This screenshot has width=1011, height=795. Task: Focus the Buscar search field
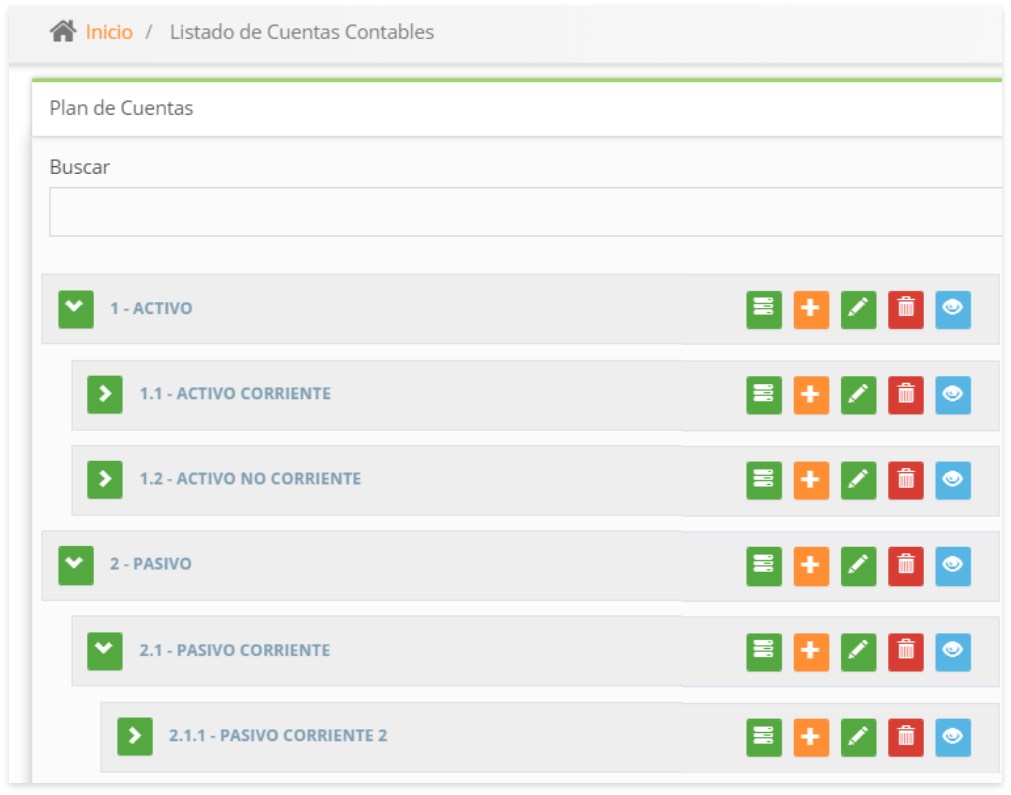pyautogui.click(x=525, y=211)
